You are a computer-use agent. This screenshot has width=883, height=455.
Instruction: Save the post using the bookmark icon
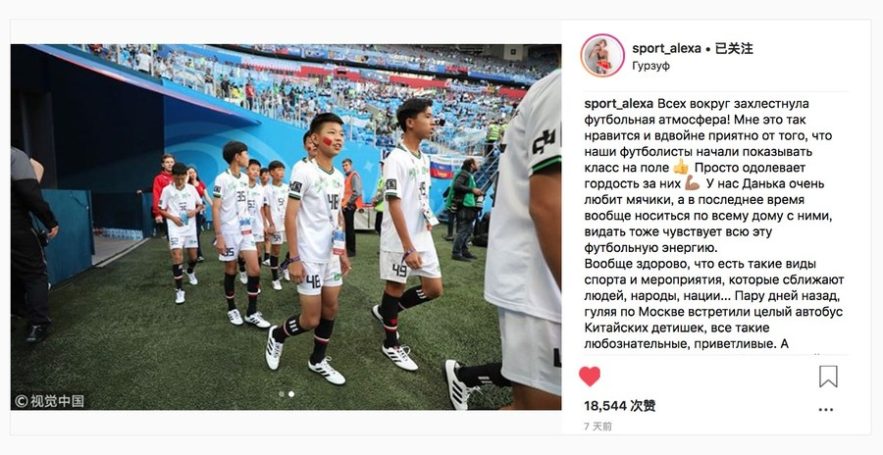828,376
